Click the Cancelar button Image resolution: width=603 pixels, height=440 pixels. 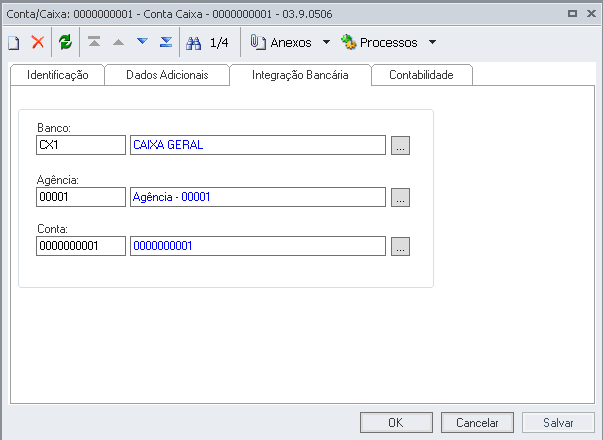pyautogui.click(x=477, y=423)
